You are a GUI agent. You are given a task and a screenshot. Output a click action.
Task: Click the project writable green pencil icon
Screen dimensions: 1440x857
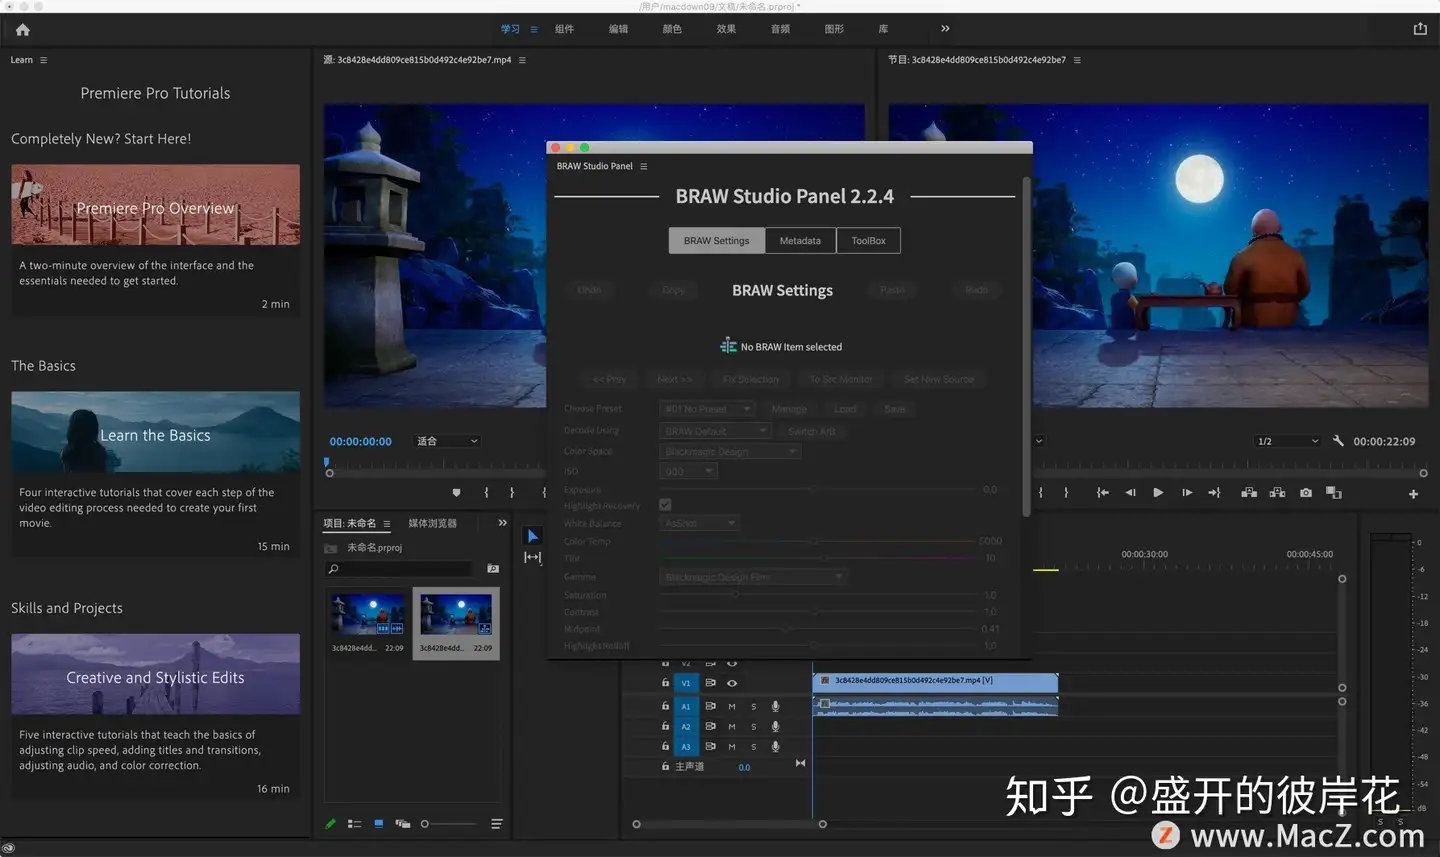tap(330, 824)
